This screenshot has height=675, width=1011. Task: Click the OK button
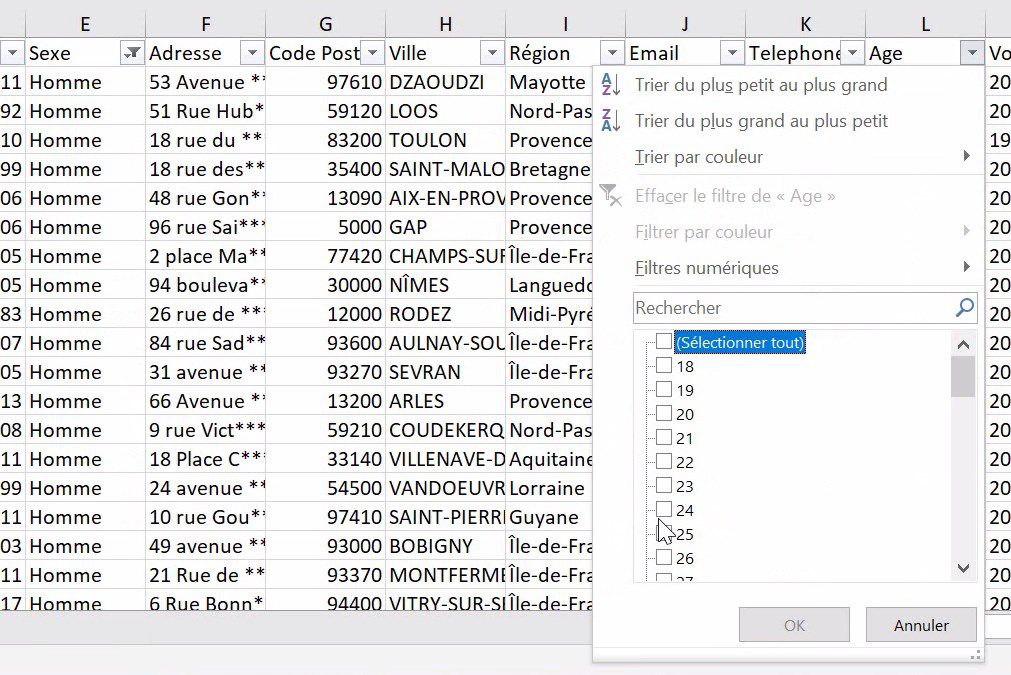tap(794, 624)
